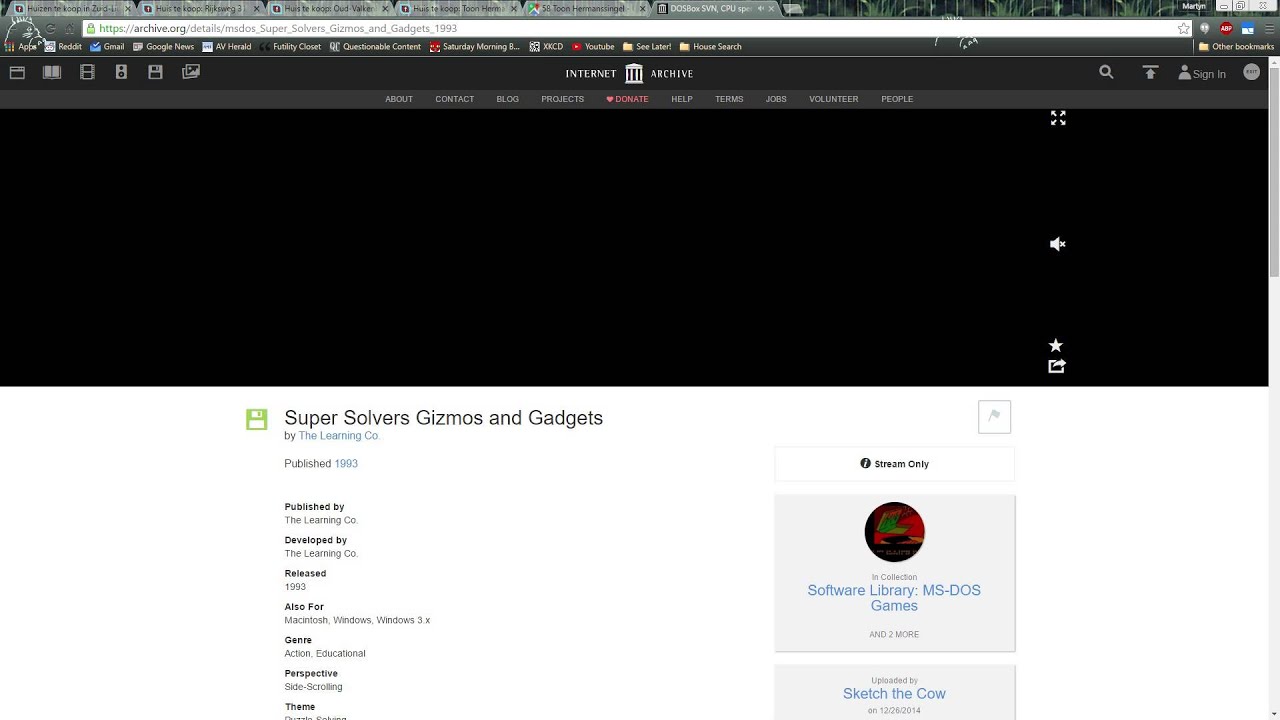The width and height of the screenshot is (1280, 720).
Task: Open the Gmail bookmark
Action: click(x=107, y=47)
